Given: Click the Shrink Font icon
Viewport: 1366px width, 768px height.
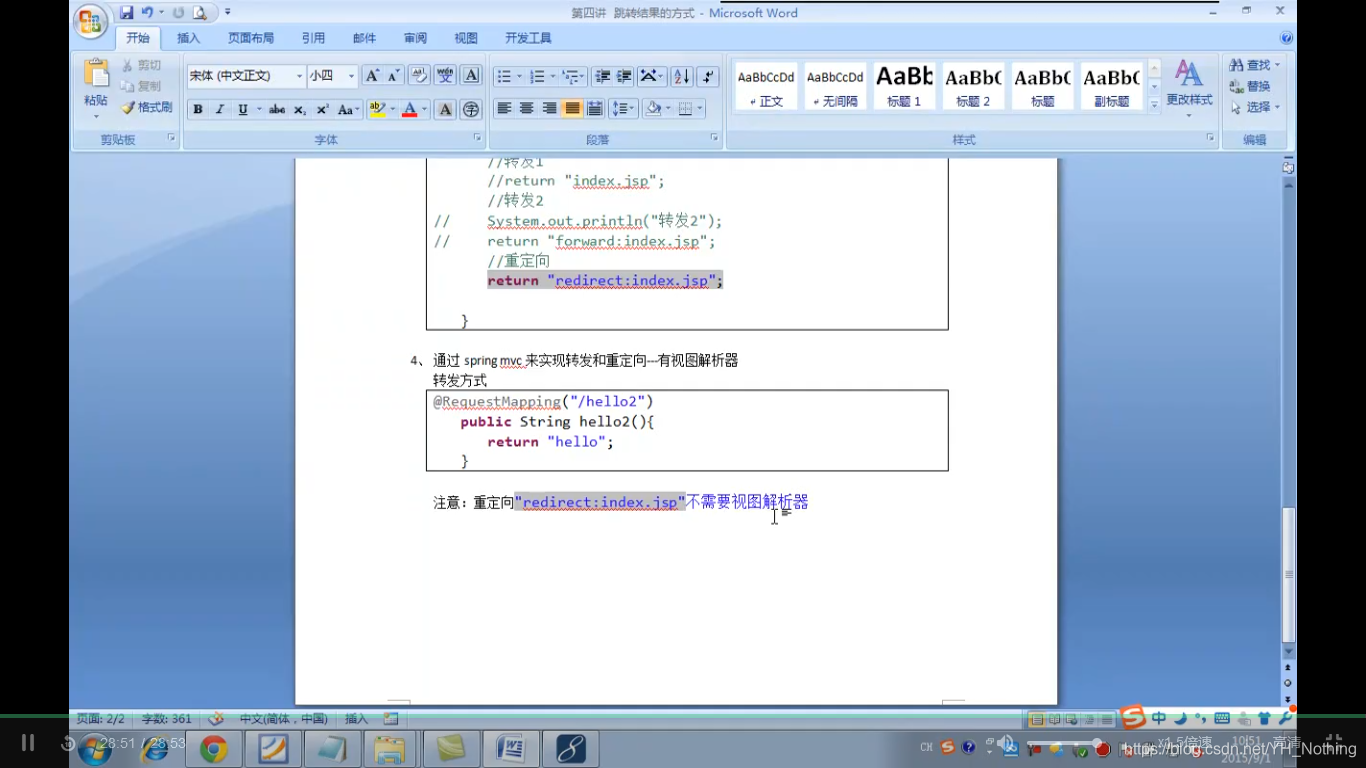Looking at the screenshot, I should 394,76.
